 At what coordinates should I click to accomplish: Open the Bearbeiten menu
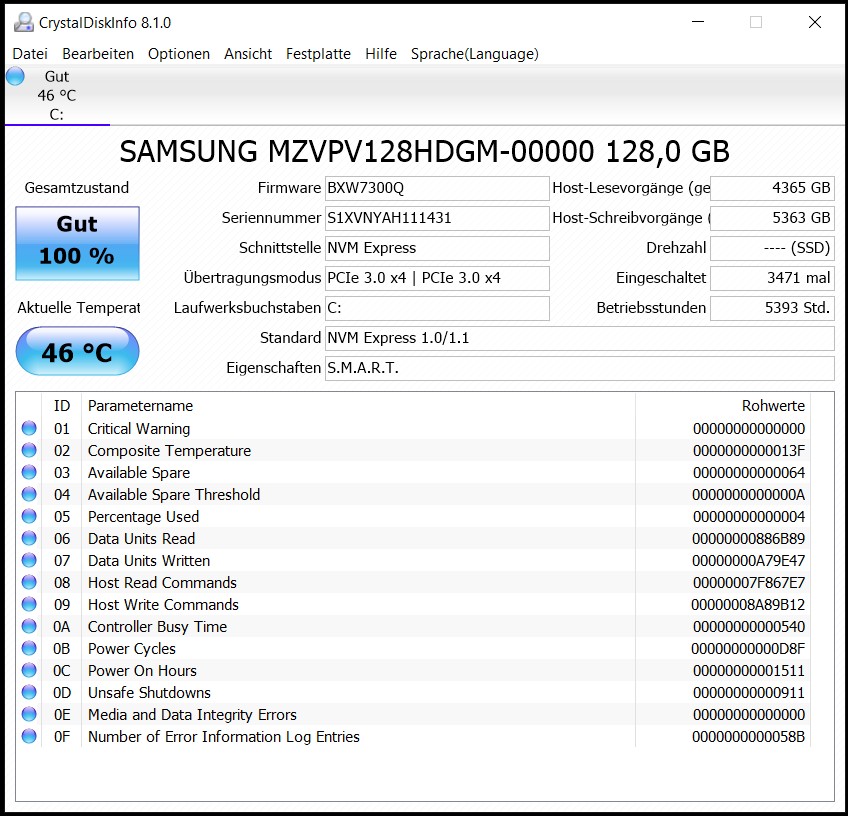(x=98, y=54)
